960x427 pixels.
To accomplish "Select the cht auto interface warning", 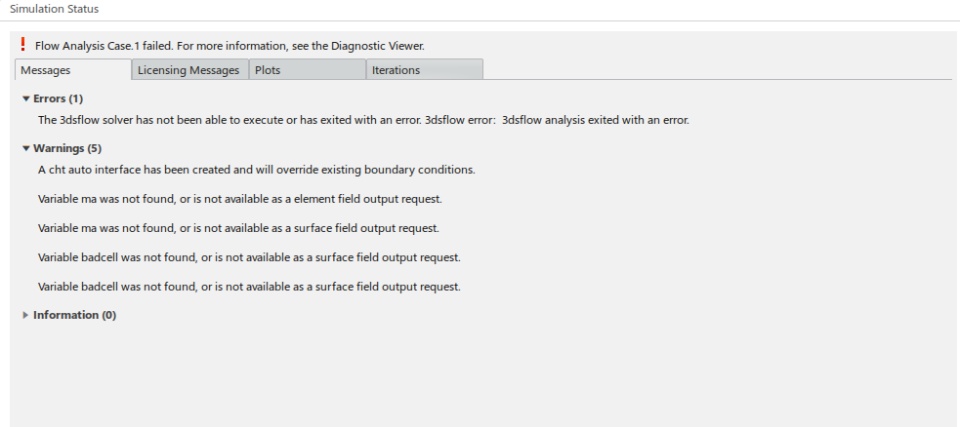I will pyautogui.click(x=256, y=168).
